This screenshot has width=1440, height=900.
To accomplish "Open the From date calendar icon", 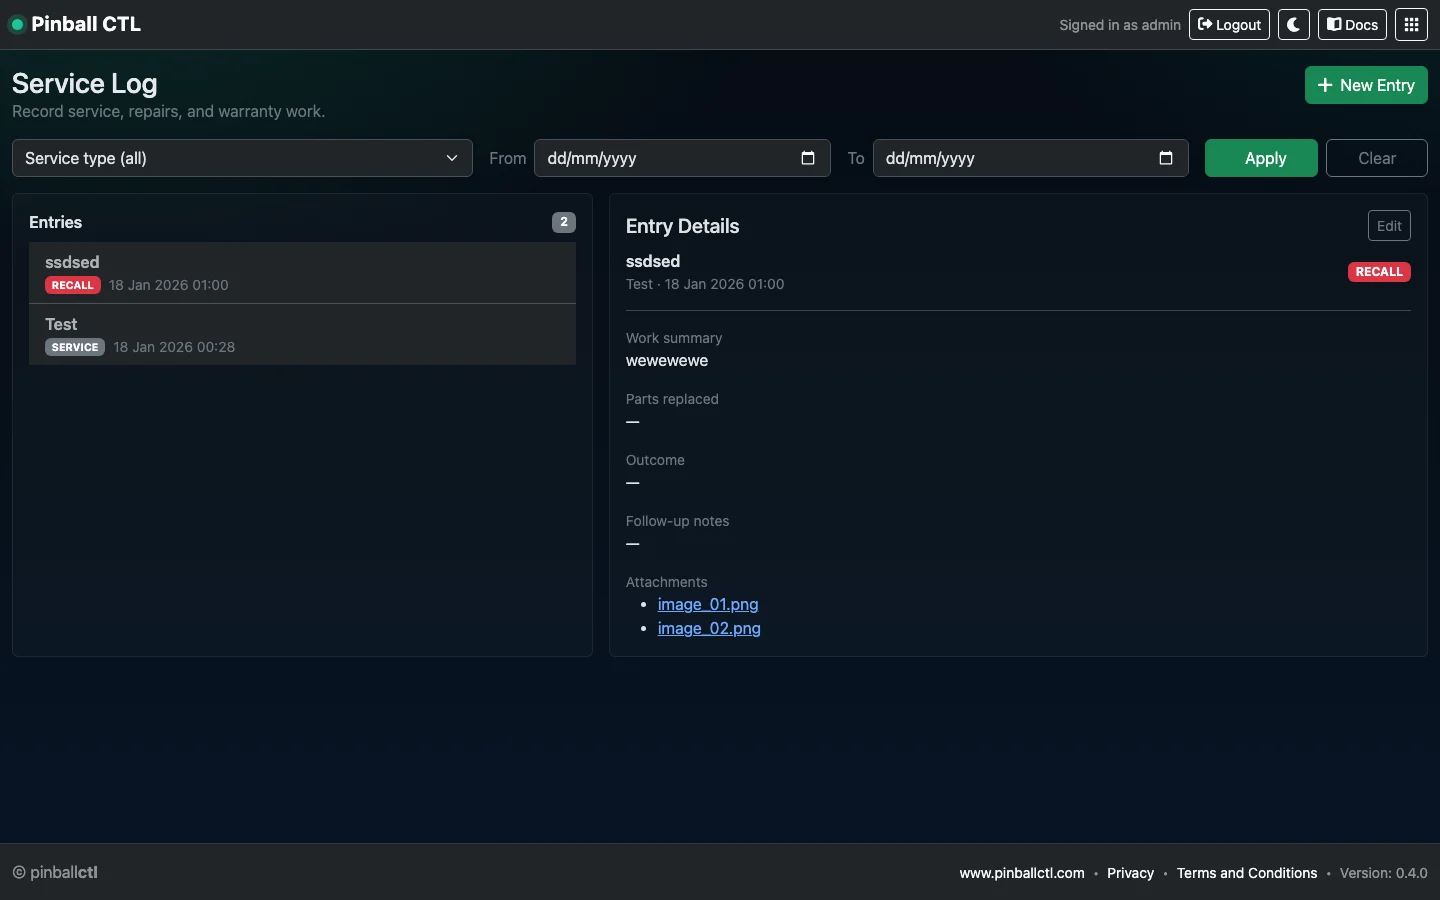I will point(808,158).
